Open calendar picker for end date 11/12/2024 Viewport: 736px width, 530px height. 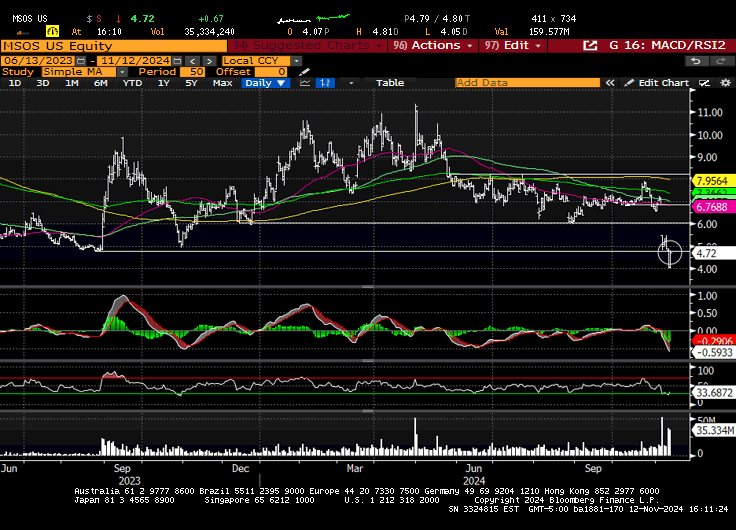pos(177,61)
